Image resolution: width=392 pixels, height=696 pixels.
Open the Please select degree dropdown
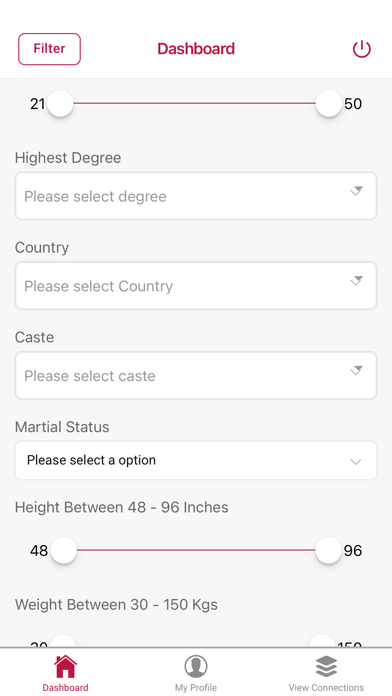[x=196, y=196]
